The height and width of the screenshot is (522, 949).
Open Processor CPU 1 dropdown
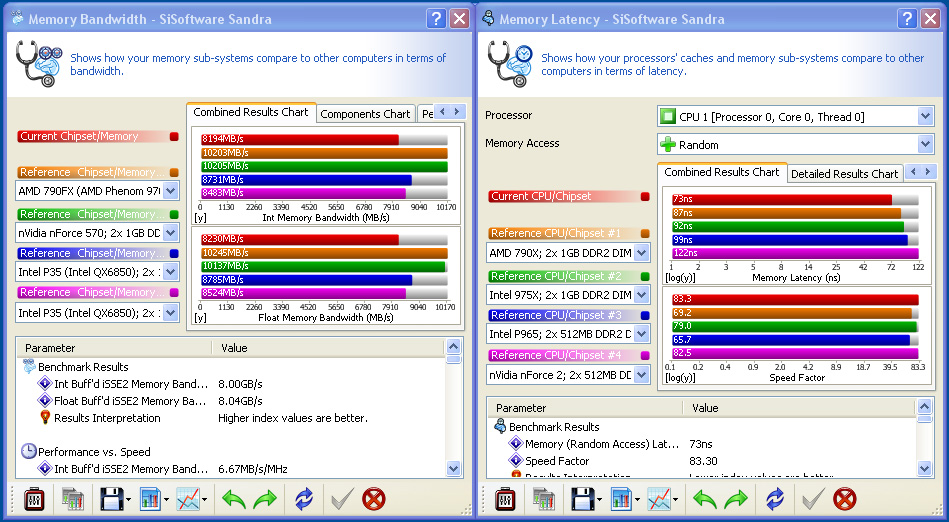pos(925,116)
